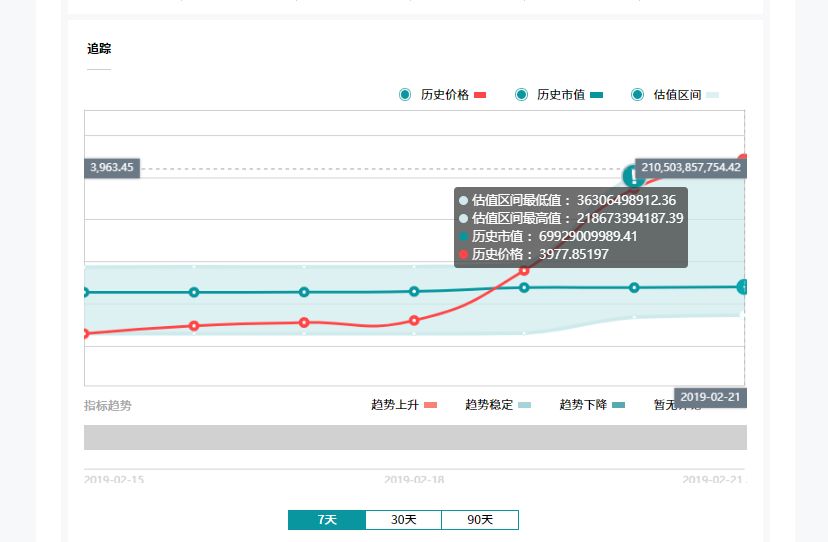The image size is (828, 542).
Task: Click the 趋势下降 legend teal swatch
Action: pos(618,405)
